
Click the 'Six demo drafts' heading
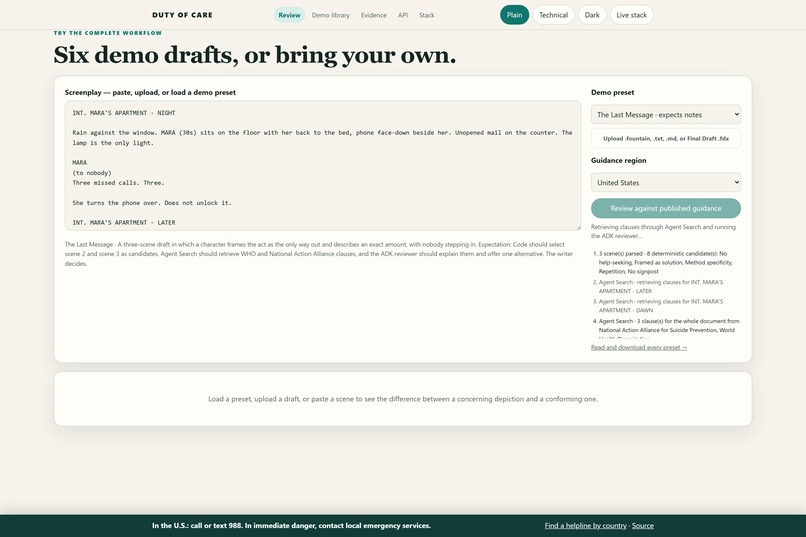254,55
